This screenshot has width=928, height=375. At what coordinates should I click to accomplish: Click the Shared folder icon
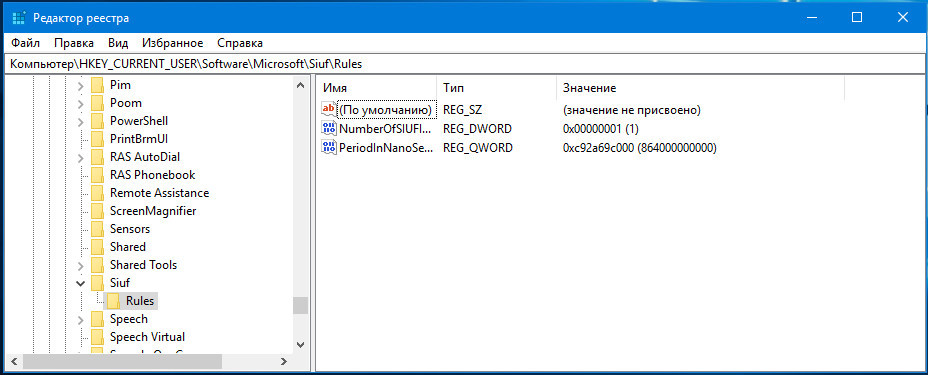click(x=98, y=247)
